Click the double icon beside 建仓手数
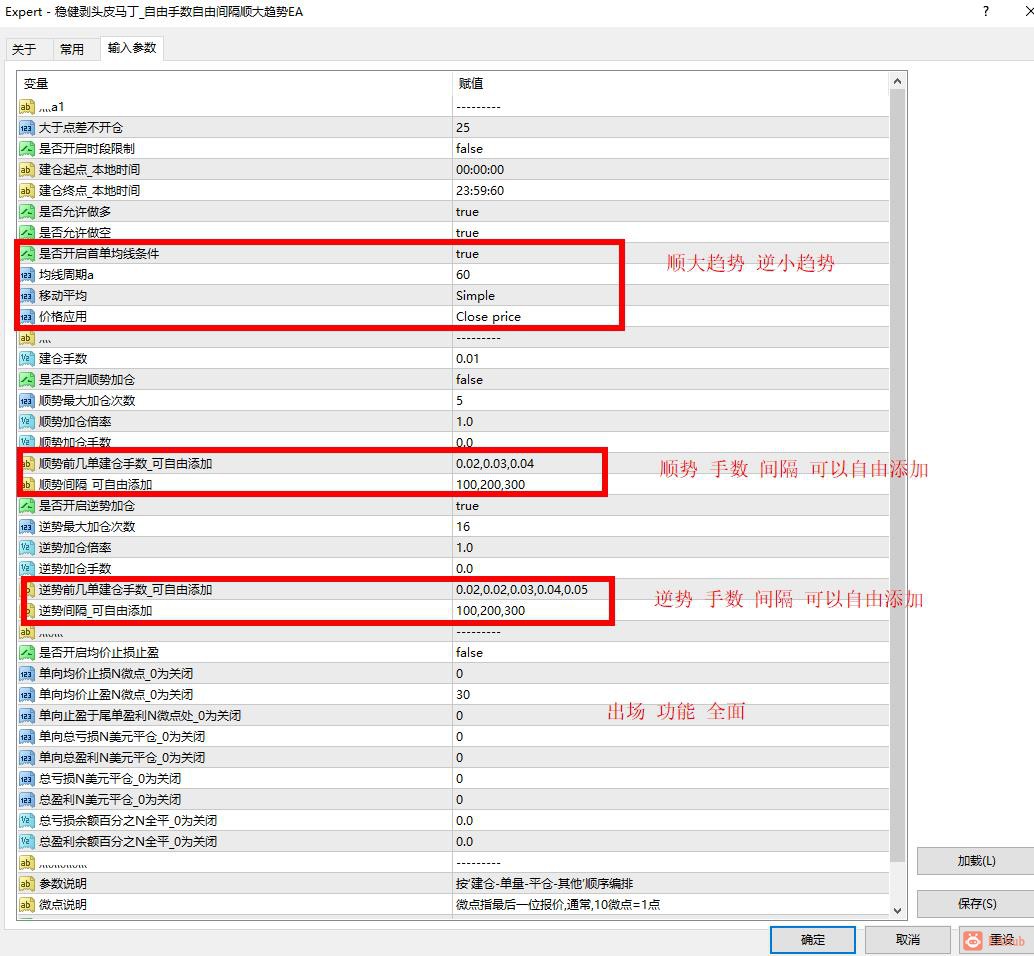The height and width of the screenshot is (956, 1034). coord(26,359)
